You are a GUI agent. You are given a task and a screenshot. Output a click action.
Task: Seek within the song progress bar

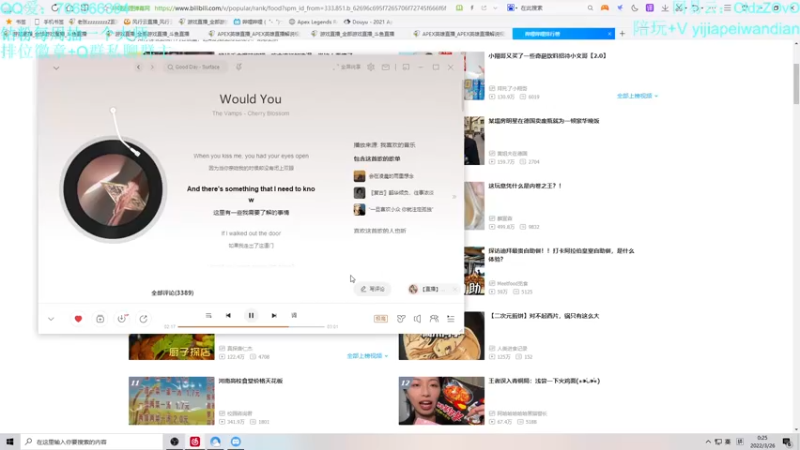(251, 326)
